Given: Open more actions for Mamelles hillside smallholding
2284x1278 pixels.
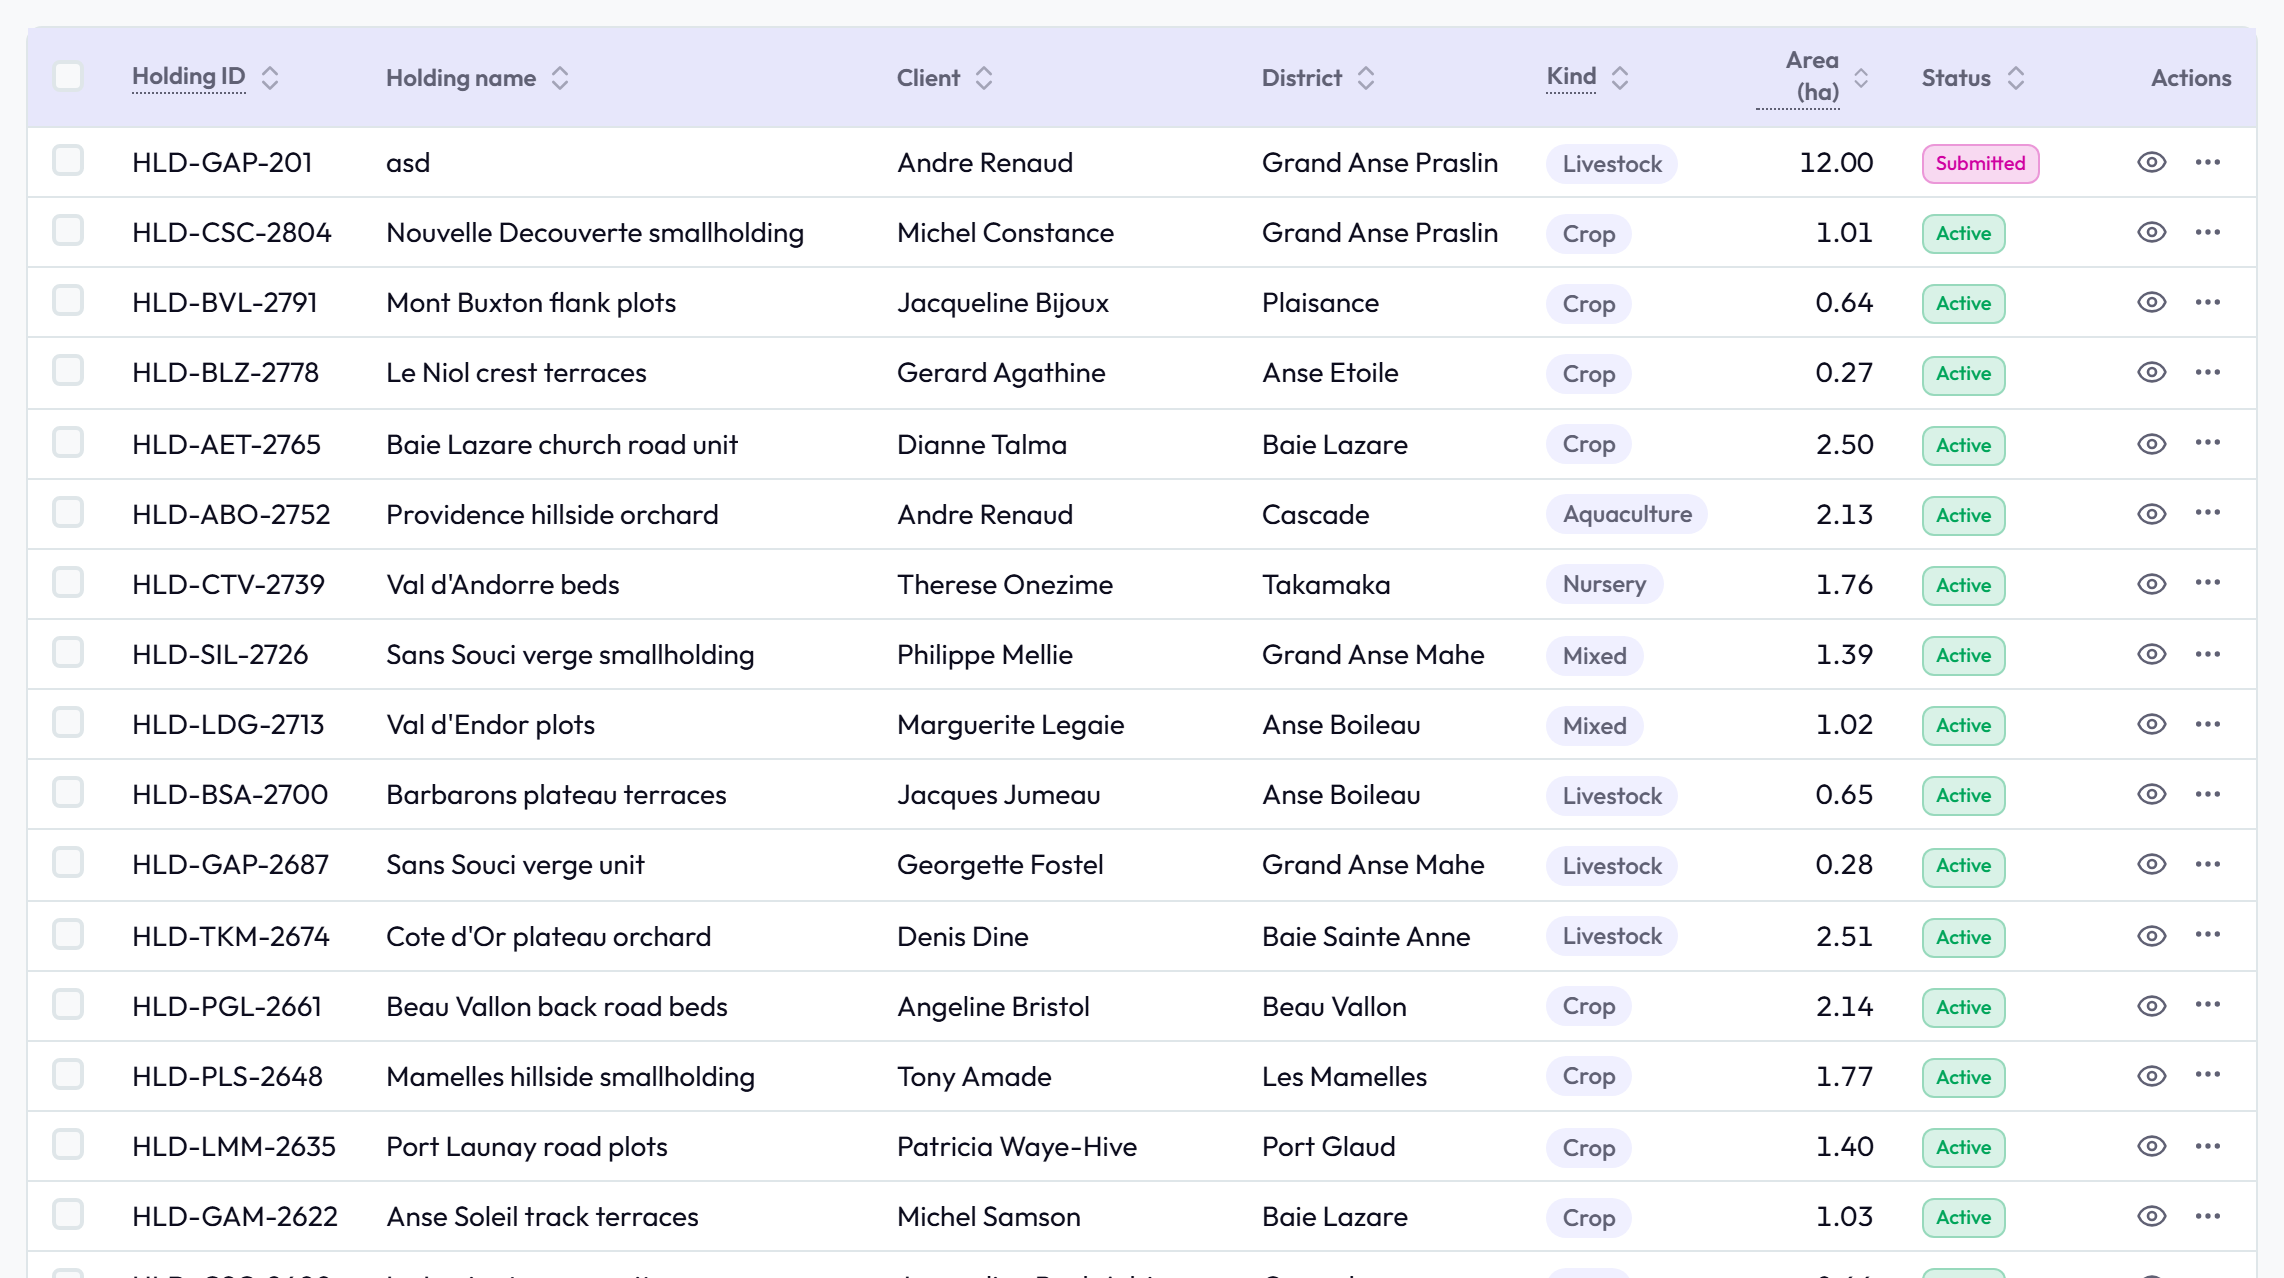Looking at the screenshot, I should (2208, 1075).
